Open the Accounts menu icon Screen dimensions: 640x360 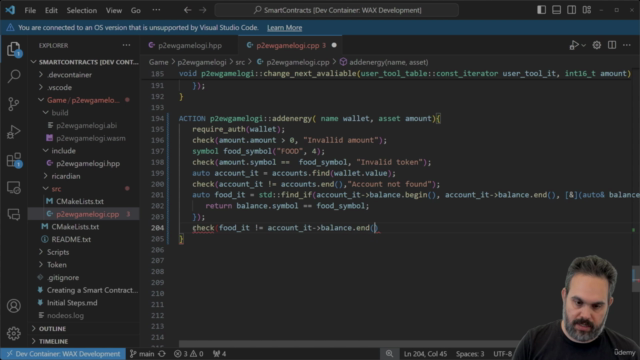coord(14,306)
